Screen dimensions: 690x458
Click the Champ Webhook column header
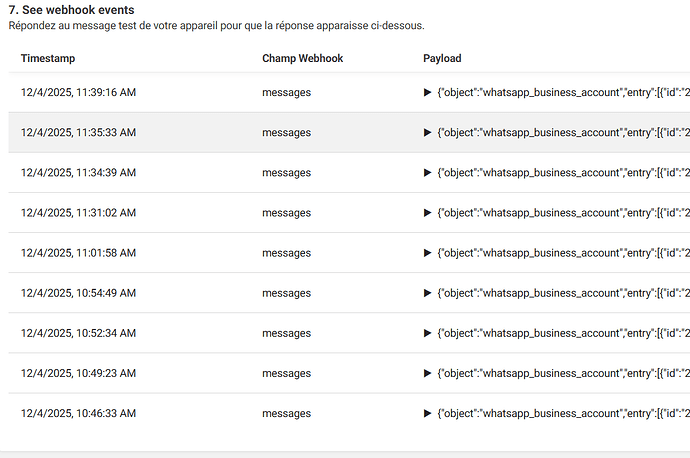tap(302, 59)
